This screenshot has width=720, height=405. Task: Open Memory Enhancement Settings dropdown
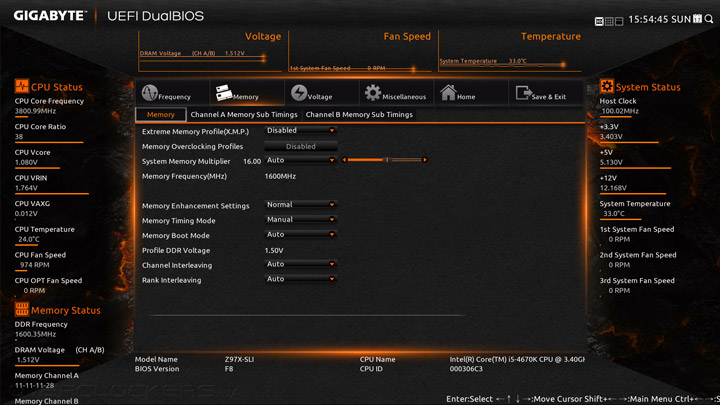coord(301,205)
